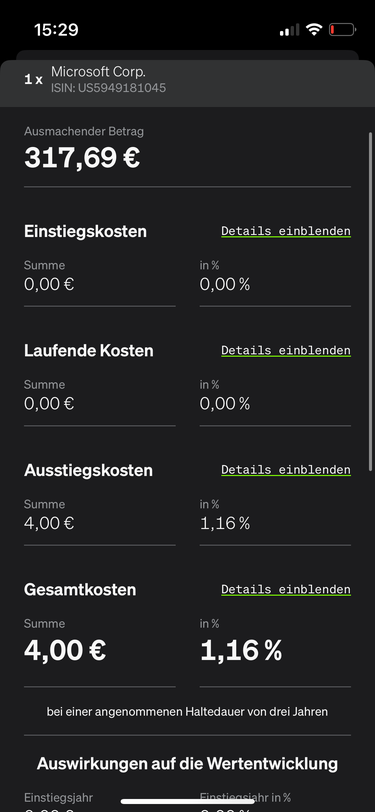
Task: Tap the ISIN US5949181045 text
Action: click(x=108, y=88)
